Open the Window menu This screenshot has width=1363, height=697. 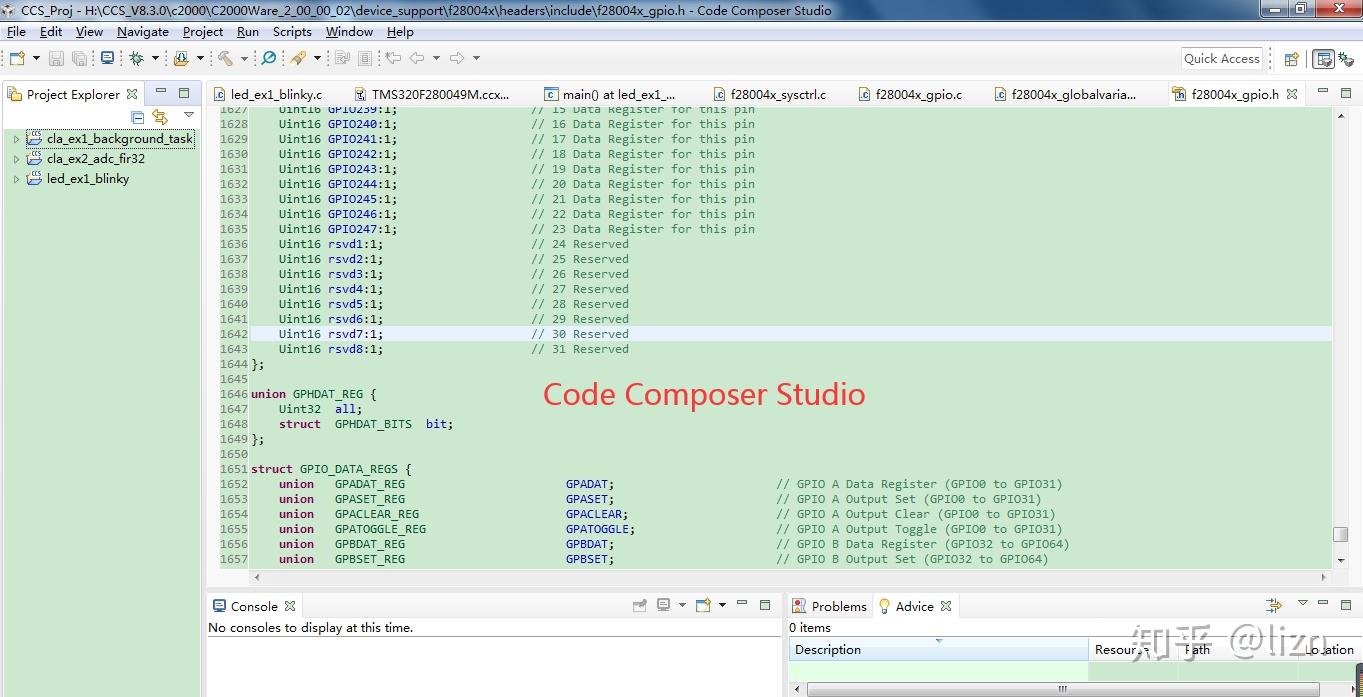point(349,31)
